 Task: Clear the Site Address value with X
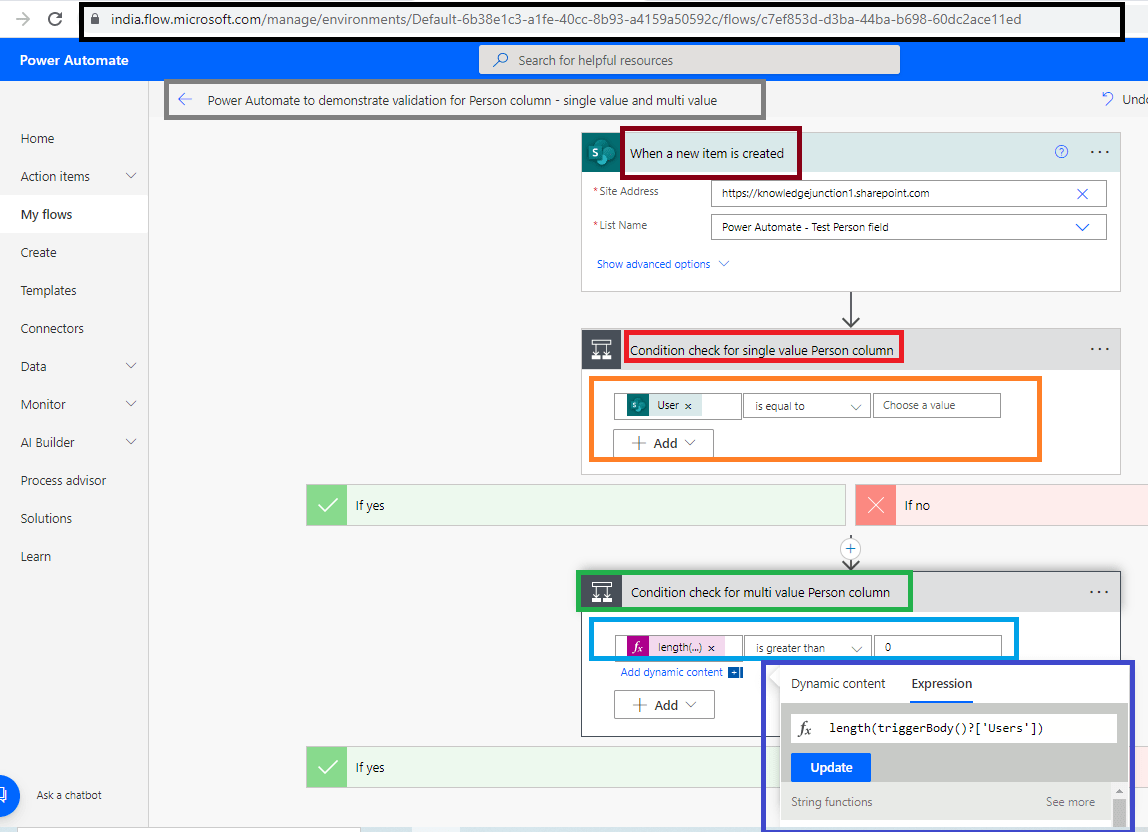(1082, 193)
